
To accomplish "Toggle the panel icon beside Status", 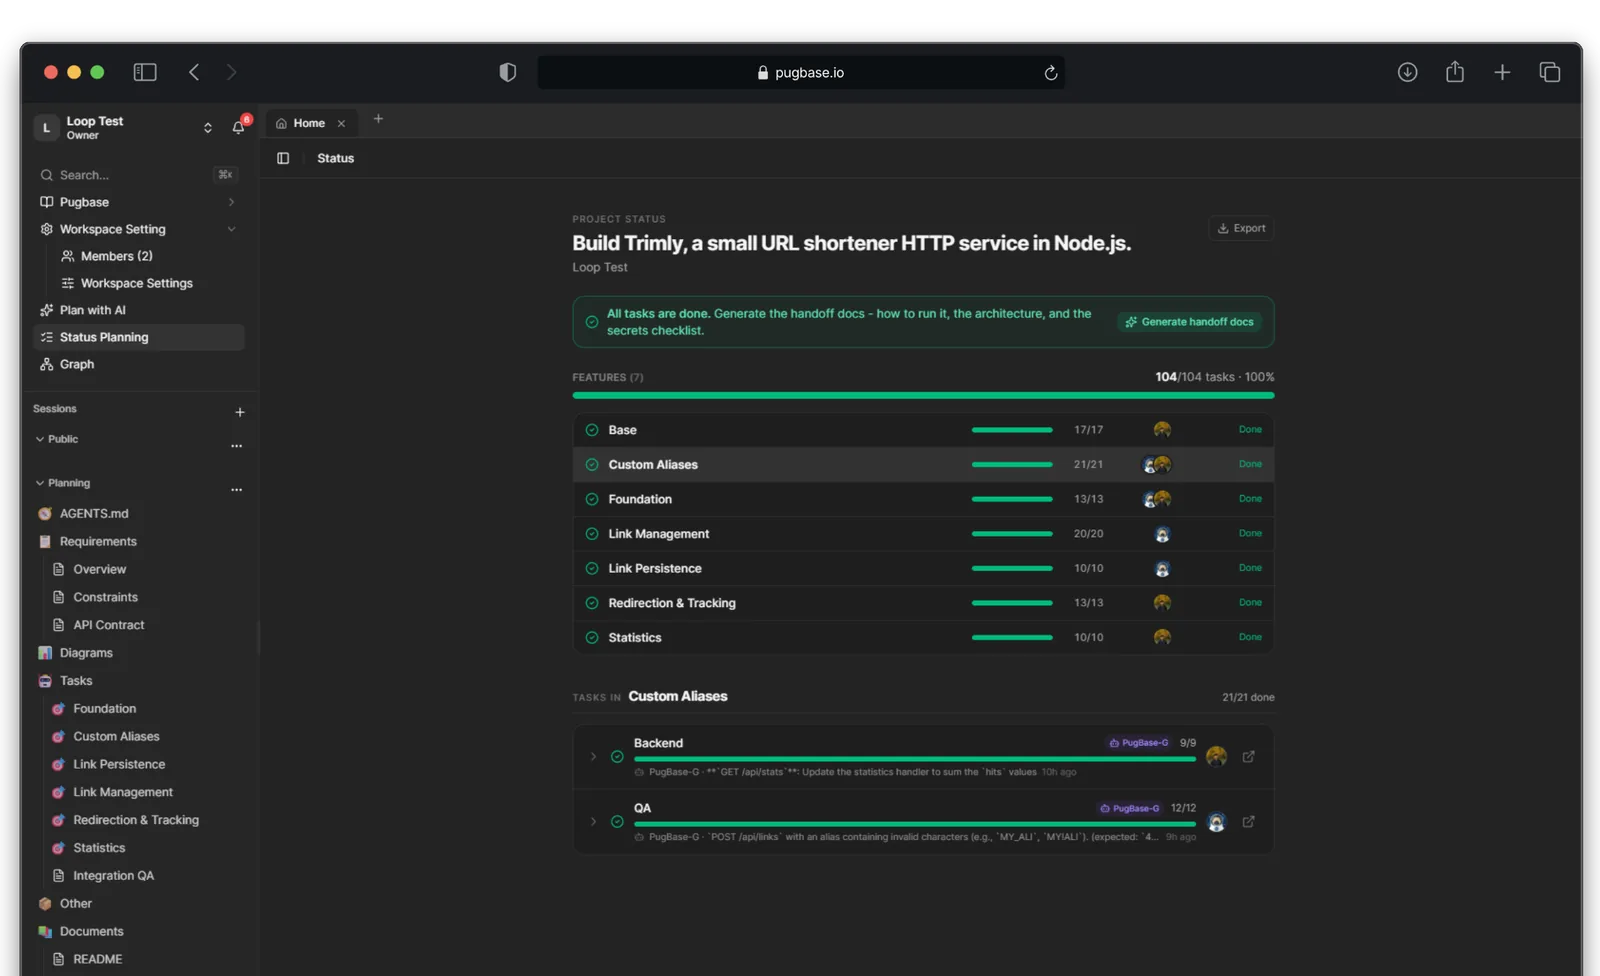I will click(x=283, y=158).
